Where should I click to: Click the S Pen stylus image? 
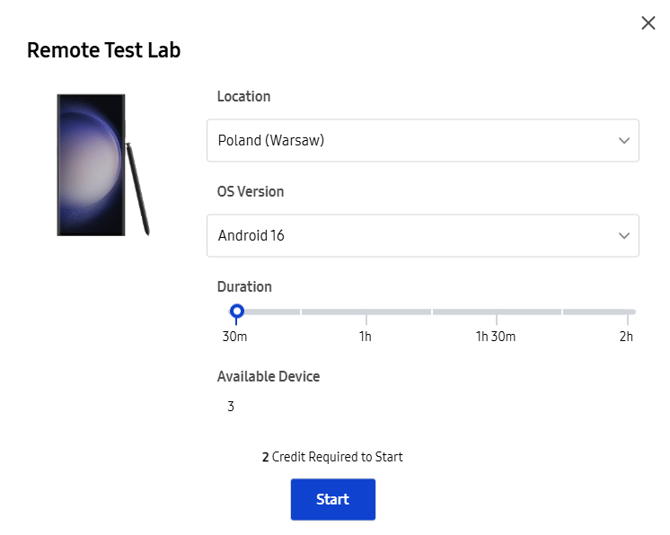(x=138, y=190)
